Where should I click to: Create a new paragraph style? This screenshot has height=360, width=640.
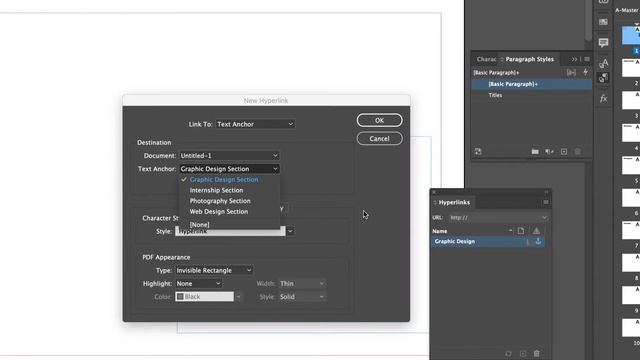click(x=564, y=152)
